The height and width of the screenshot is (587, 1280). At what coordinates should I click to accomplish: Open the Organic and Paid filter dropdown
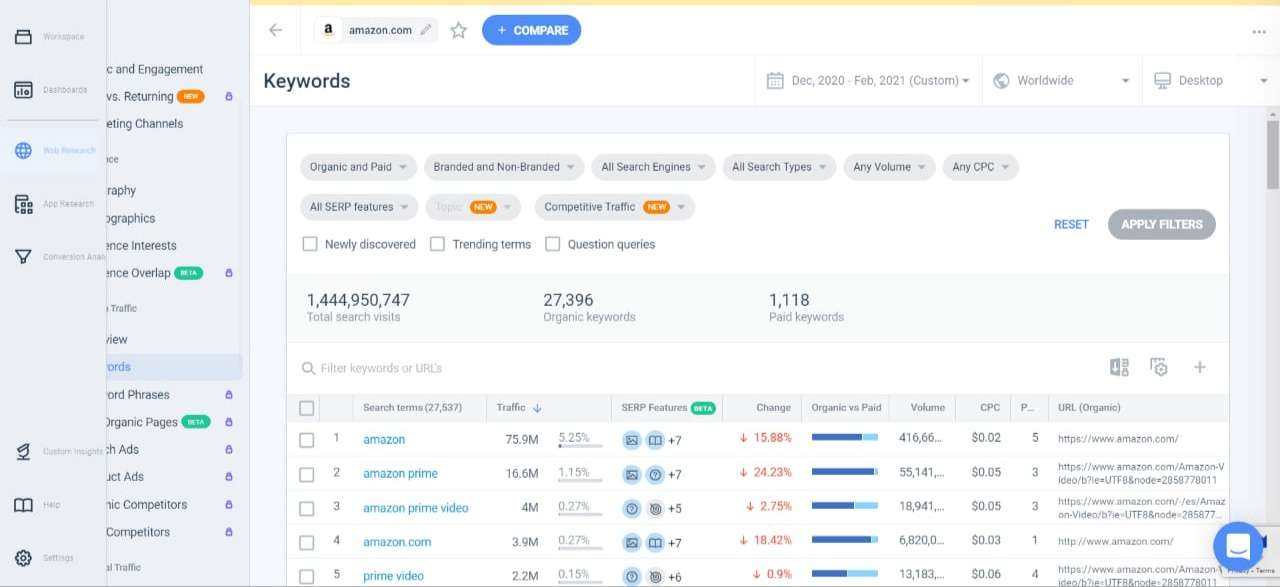tap(358, 167)
